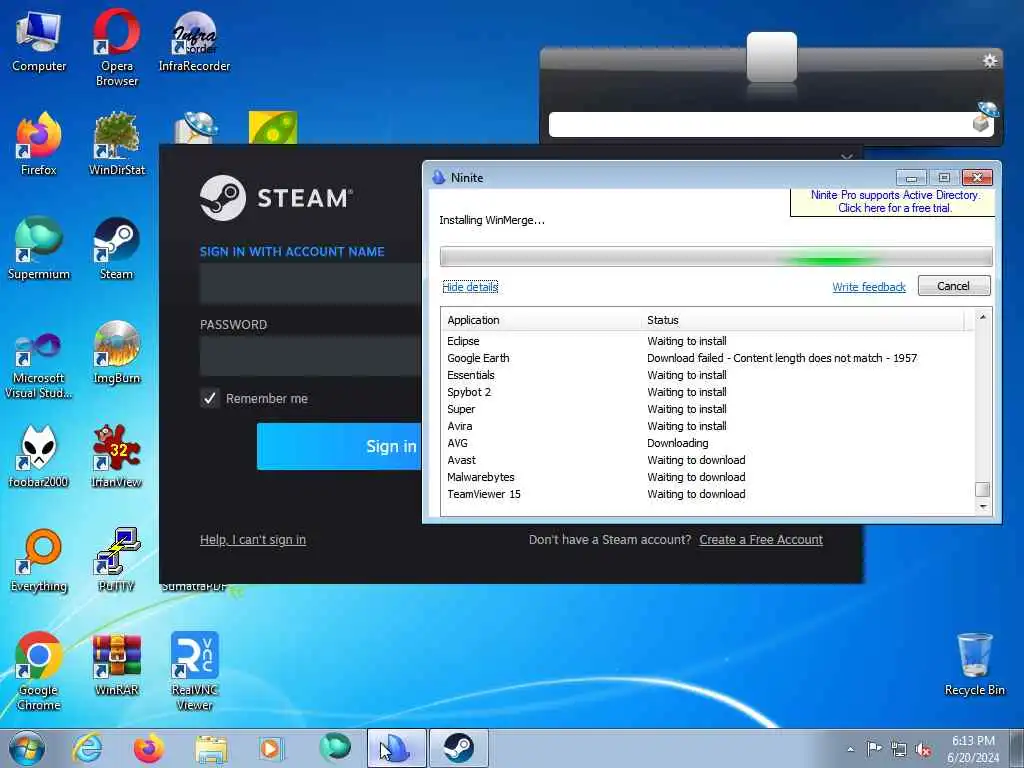Click the Application column header
The image size is (1024, 768).
541,320
